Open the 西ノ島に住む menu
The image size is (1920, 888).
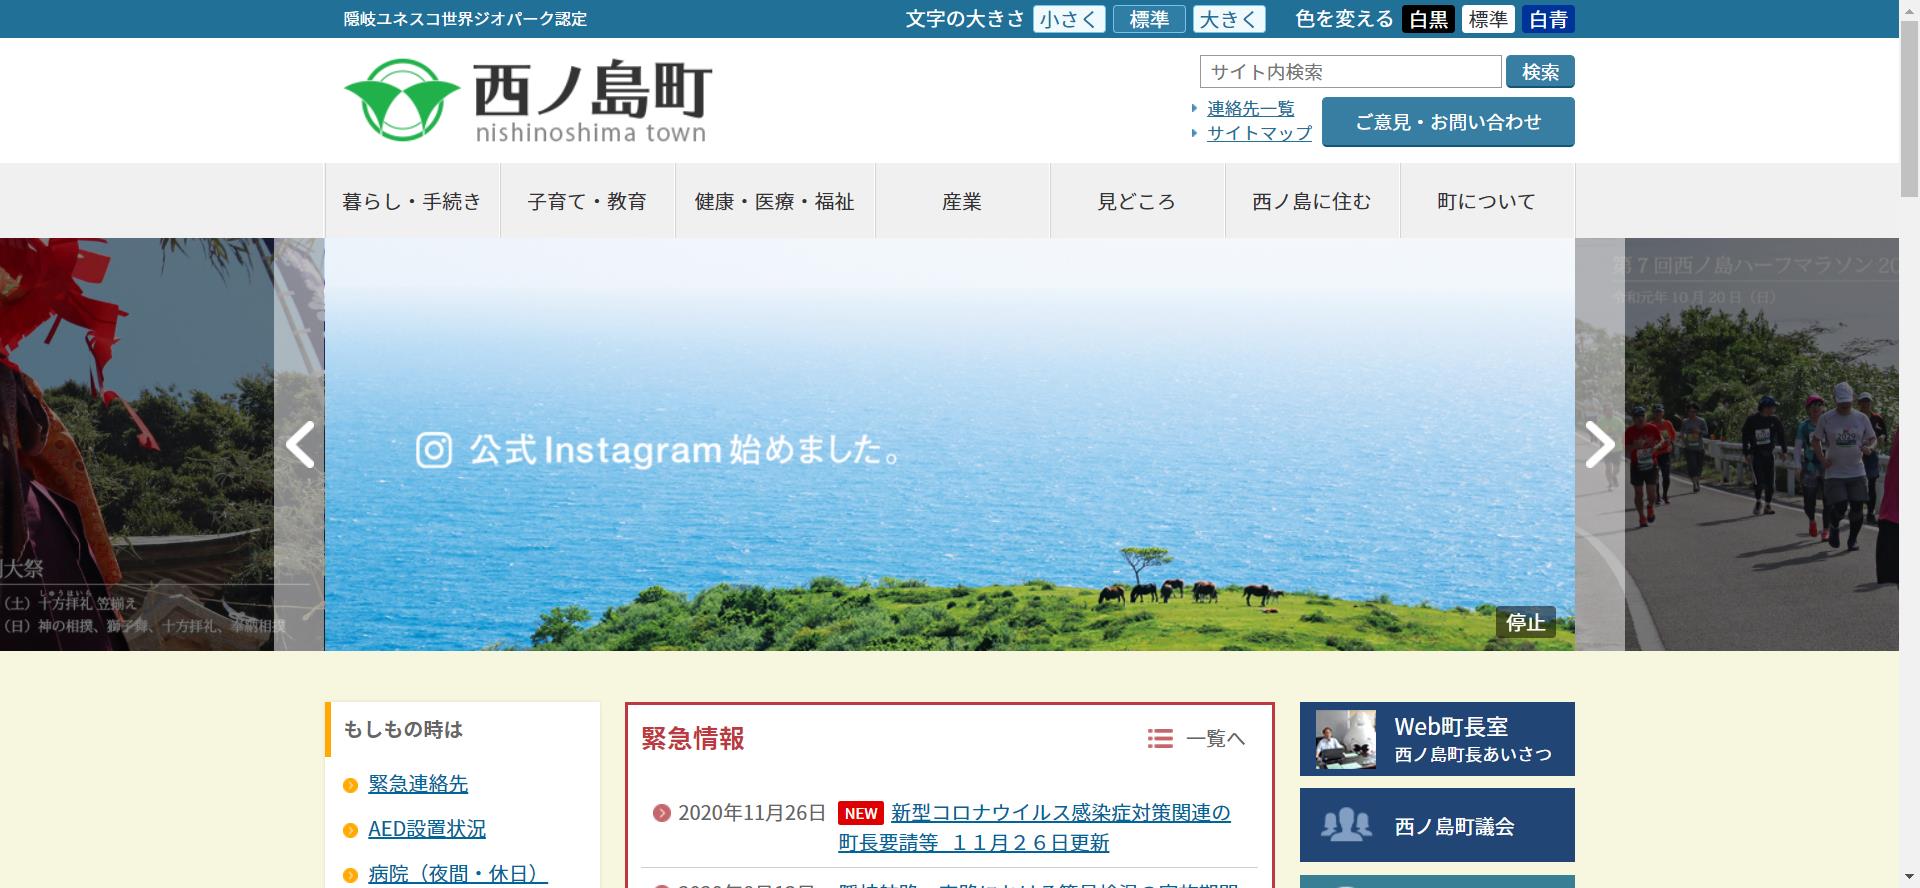point(1312,201)
